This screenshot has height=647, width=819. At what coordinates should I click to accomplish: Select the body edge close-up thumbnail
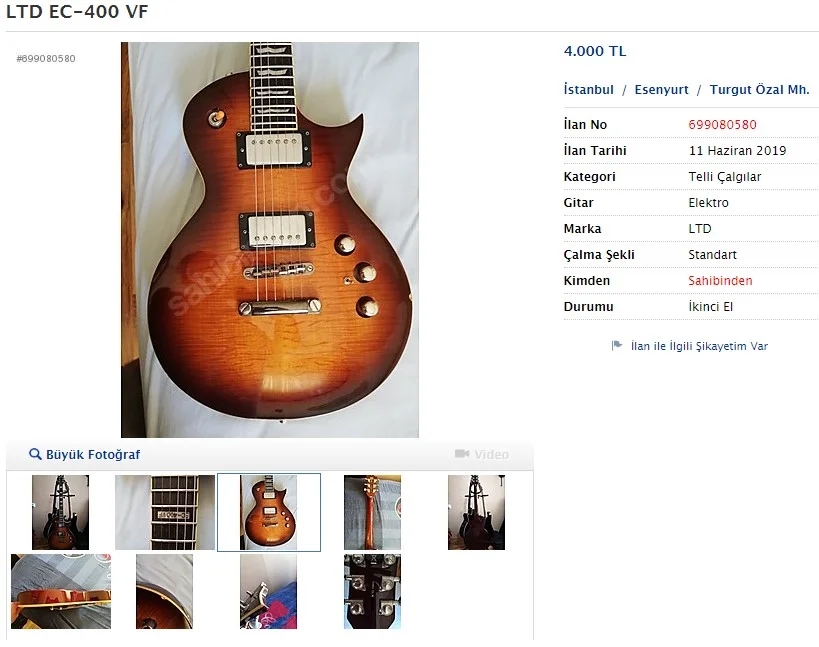pos(165,592)
